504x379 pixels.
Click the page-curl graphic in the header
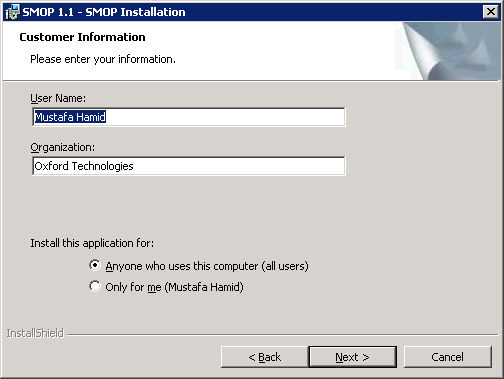click(448, 51)
